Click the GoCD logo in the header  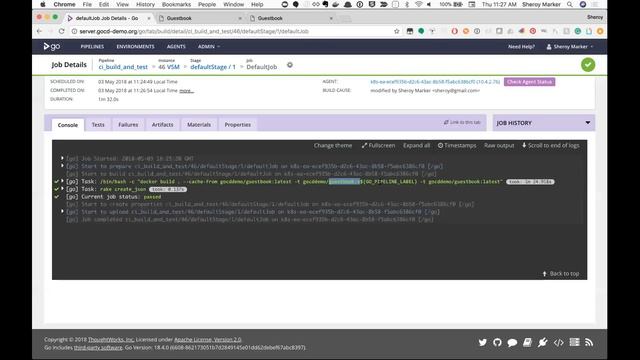(x=52, y=47)
